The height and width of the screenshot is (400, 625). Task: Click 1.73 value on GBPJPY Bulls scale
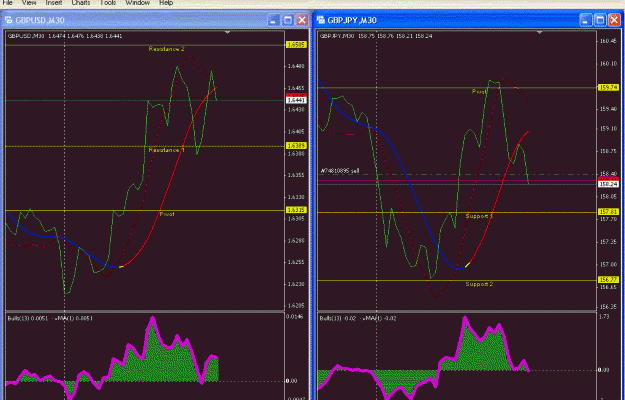[604, 317]
